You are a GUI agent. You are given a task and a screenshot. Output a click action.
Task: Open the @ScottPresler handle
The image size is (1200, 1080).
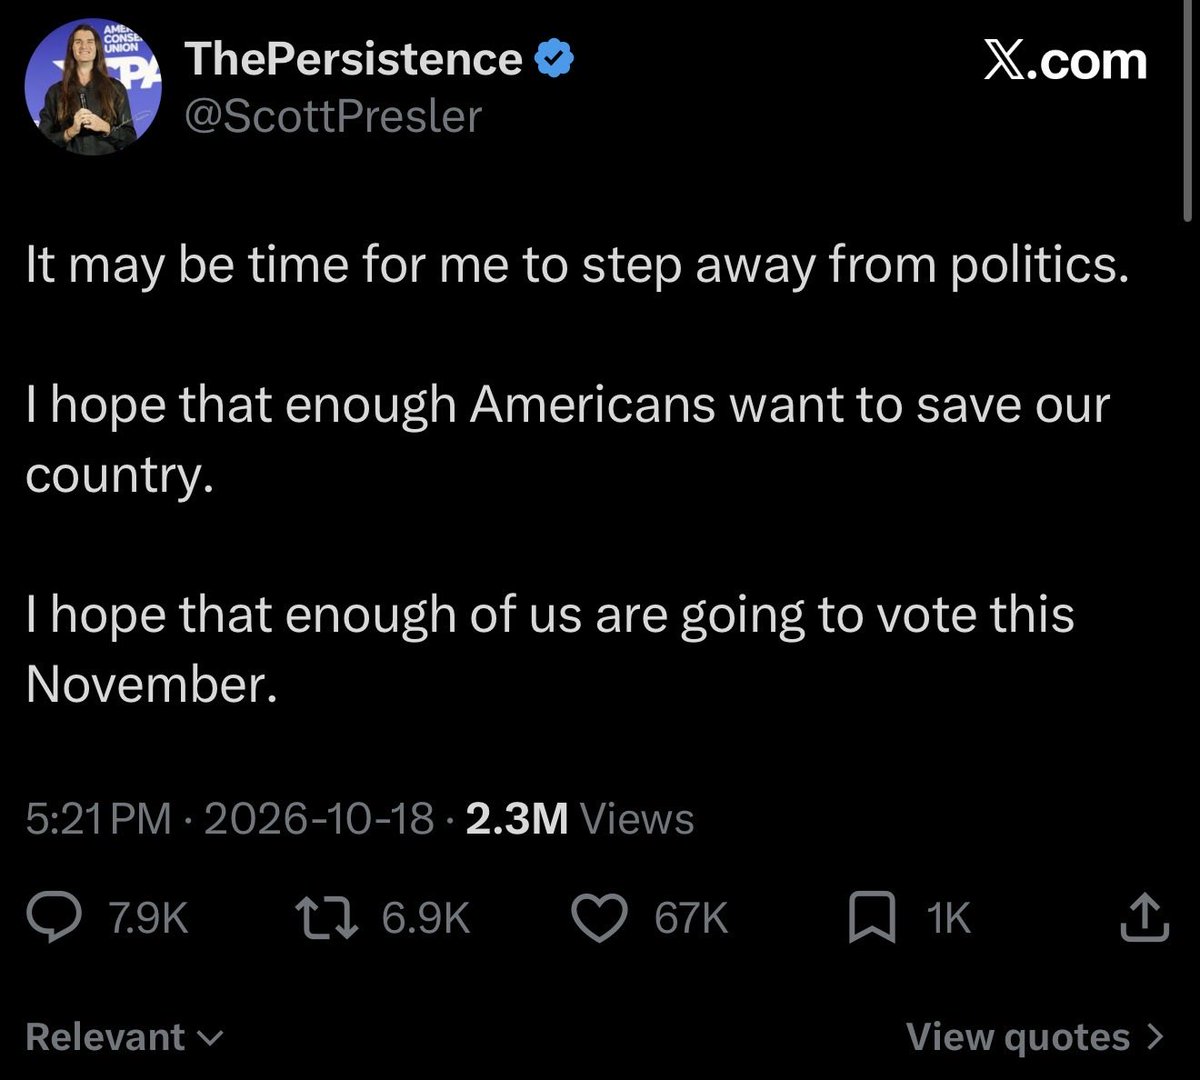coord(334,116)
